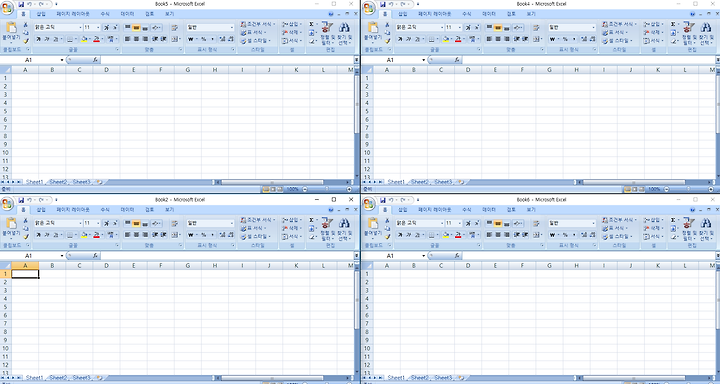
Task: Click Sort and Filter icon in Book4
Action: (688, 33)
